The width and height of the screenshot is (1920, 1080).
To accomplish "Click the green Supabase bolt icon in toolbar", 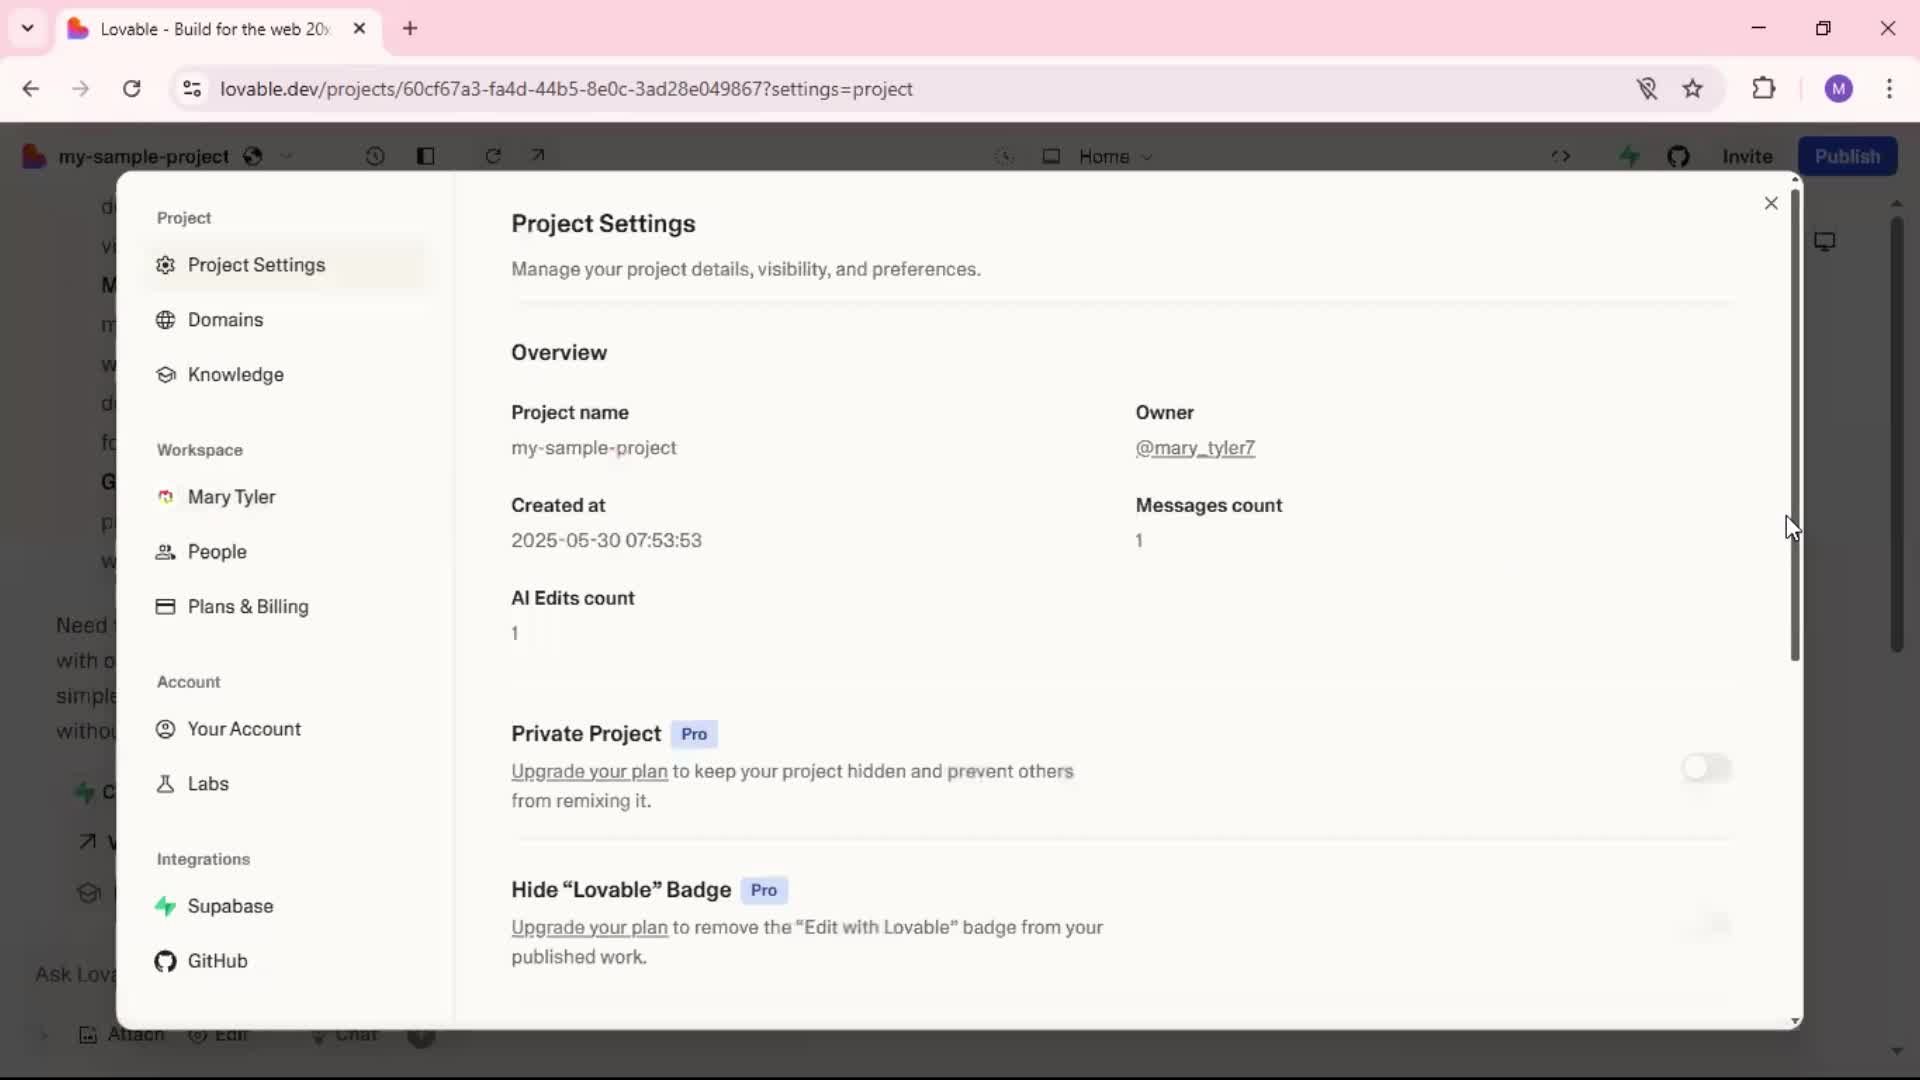I will pos(1629,156).
